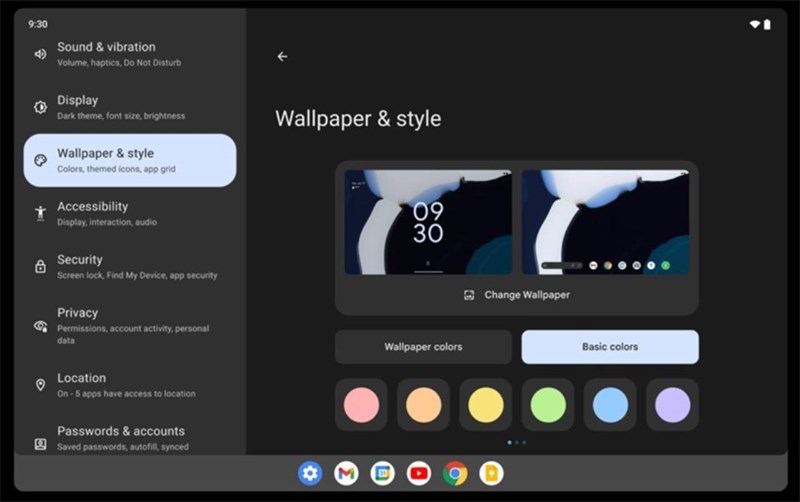Click the Wallpaper & style palette icon
This screenshot has height=502, width=800.
tap(40, 160)
